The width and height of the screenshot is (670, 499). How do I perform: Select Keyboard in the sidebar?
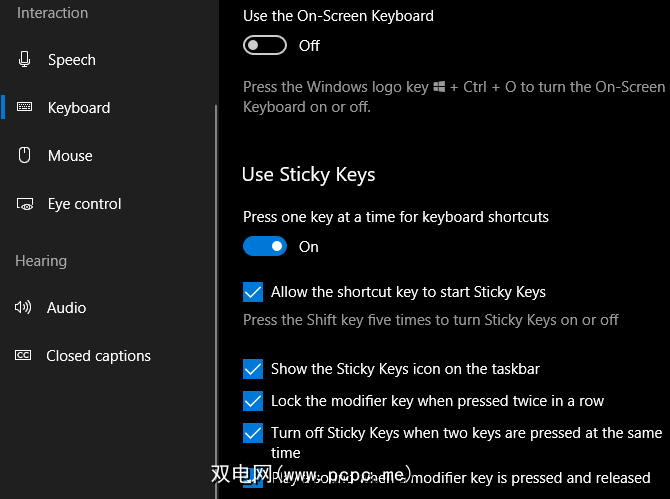tap(79, 108)
